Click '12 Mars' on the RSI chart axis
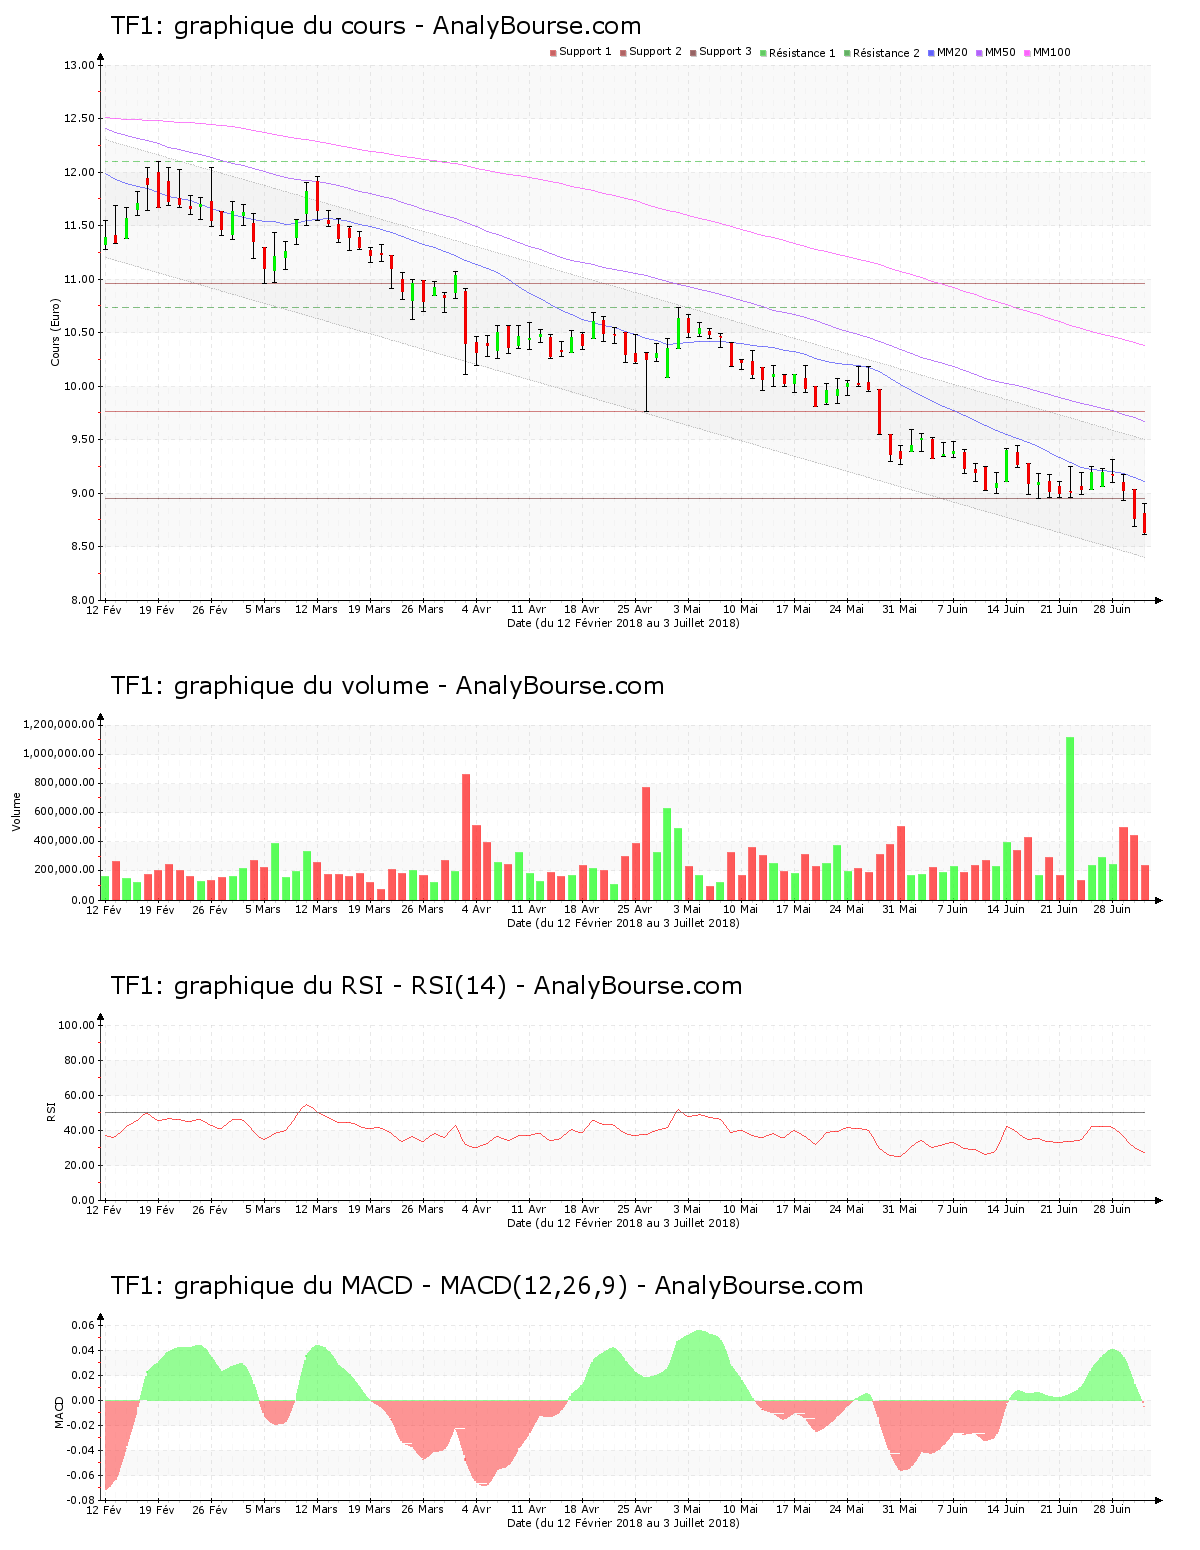 [x=316, y=1210]
